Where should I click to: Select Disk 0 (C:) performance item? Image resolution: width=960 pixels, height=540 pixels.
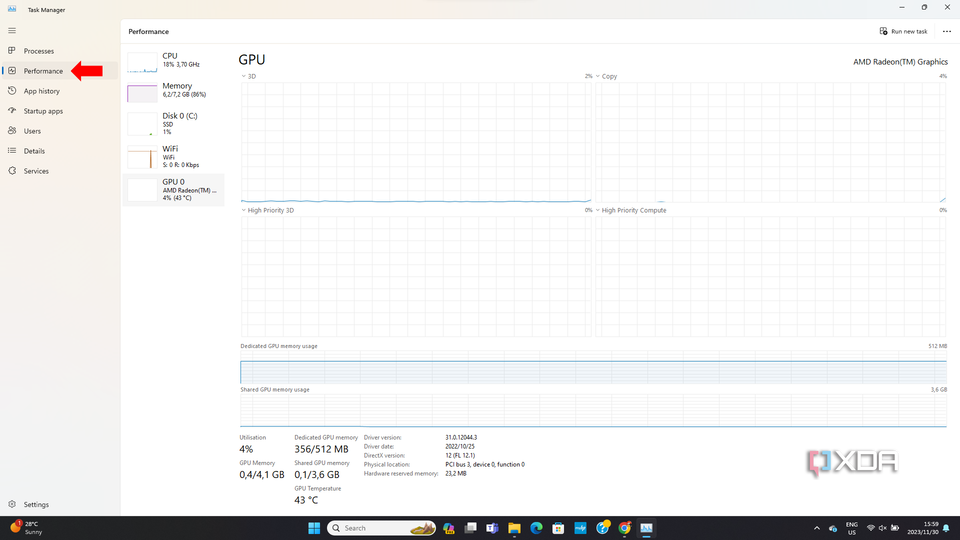pyautogui.click(x=174, y=124)
